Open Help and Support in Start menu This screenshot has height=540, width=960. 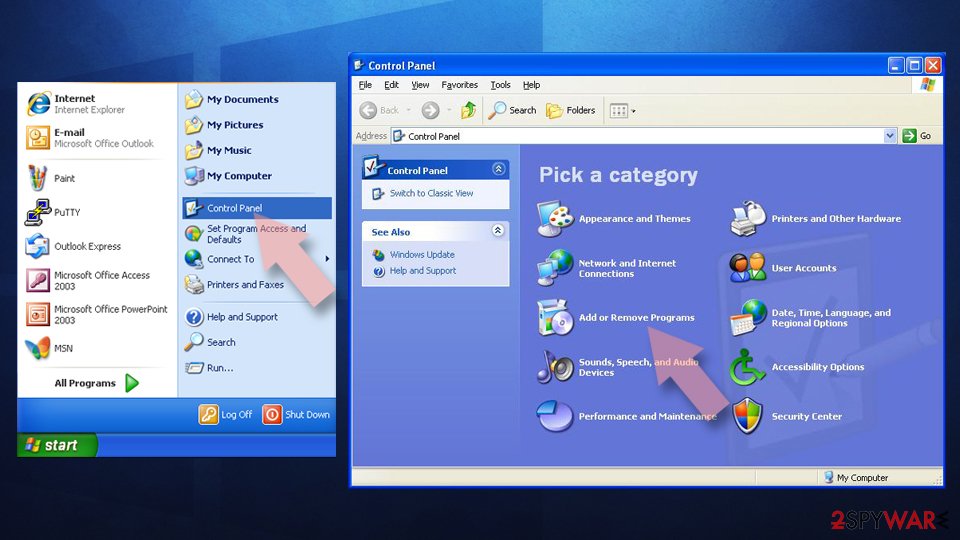(231, 317)
